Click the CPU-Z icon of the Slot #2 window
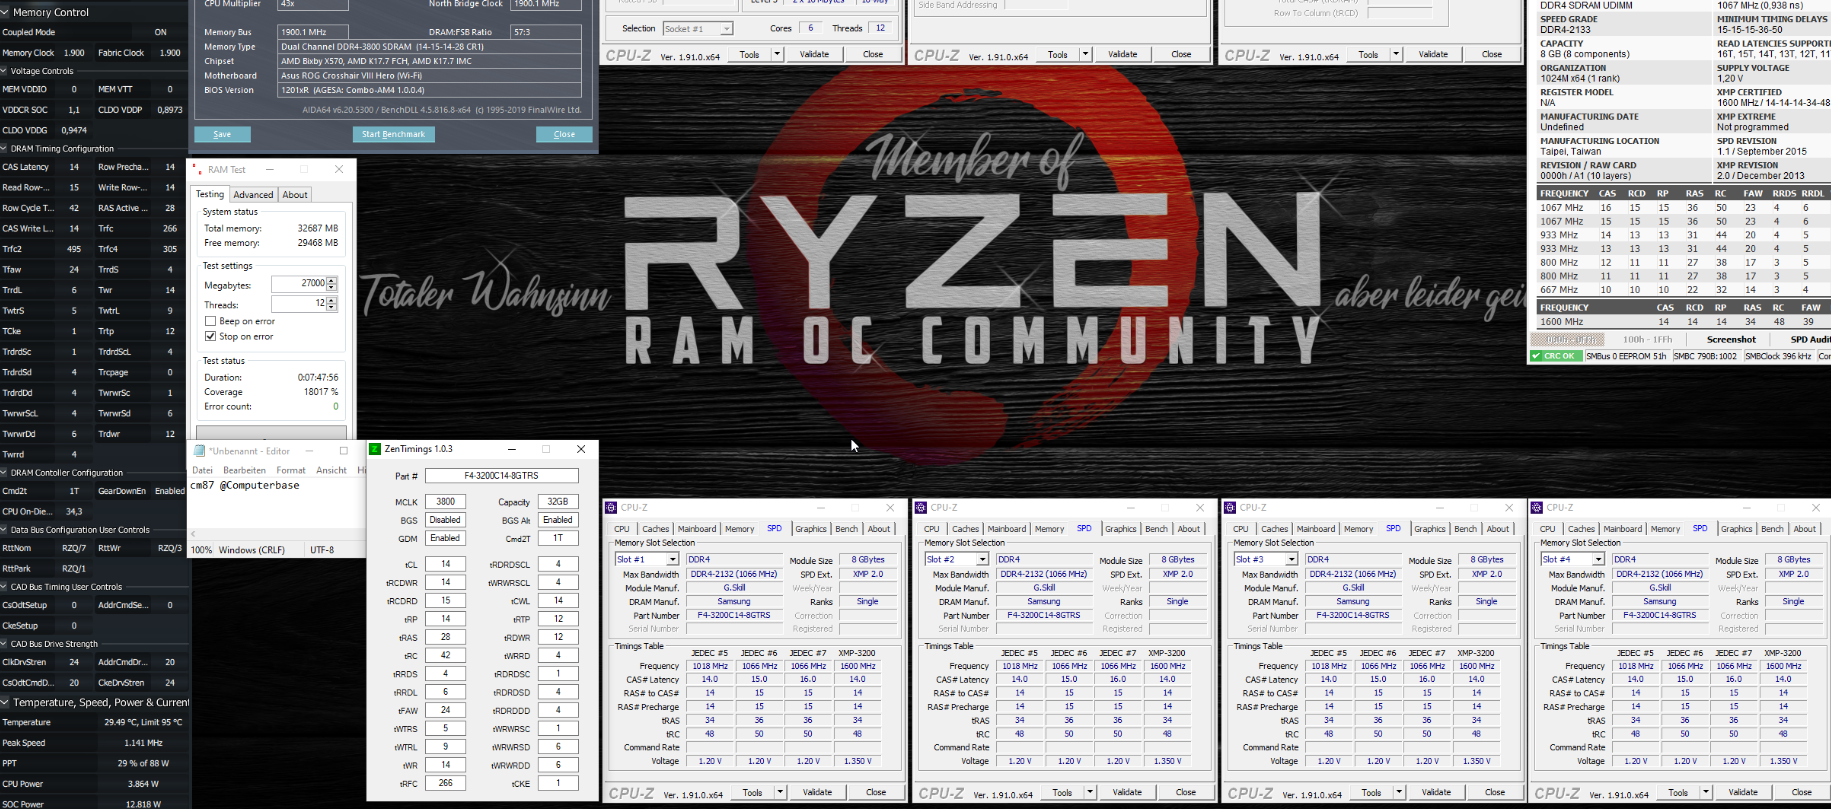 coord(920,508)
